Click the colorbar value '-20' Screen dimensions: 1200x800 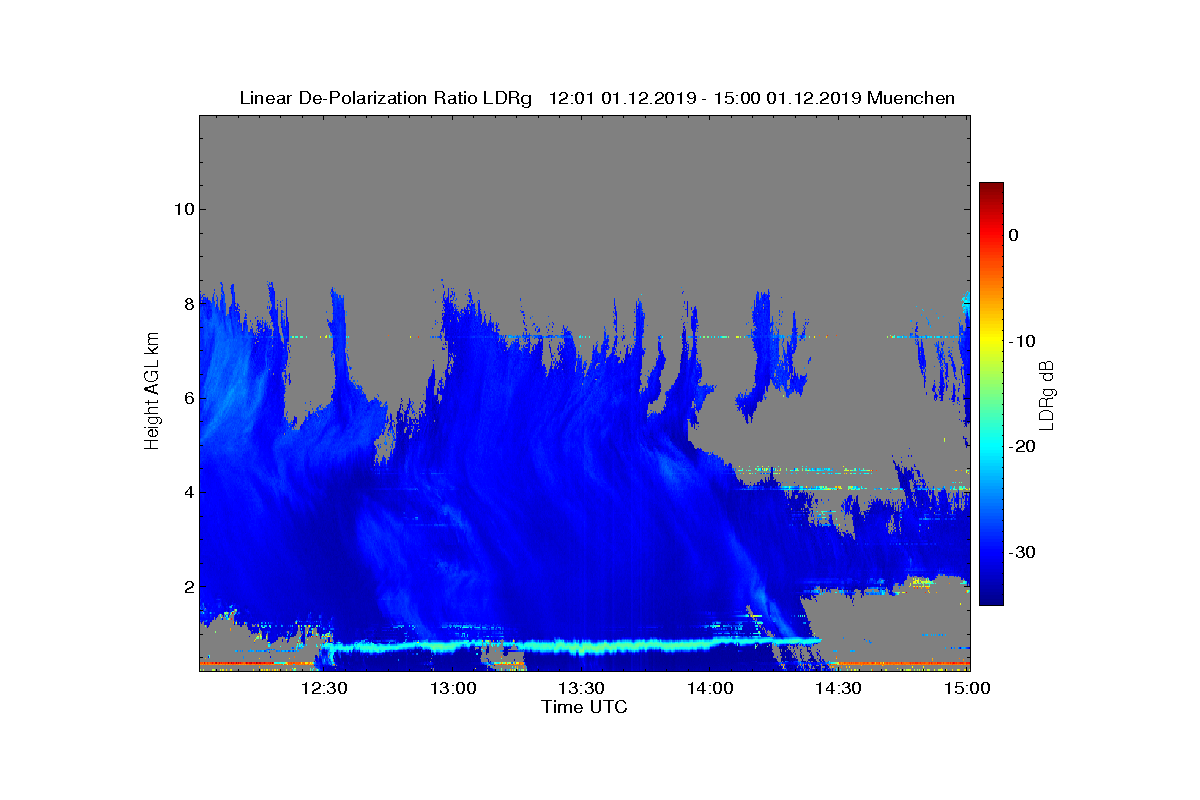(x=1021, y=447)
